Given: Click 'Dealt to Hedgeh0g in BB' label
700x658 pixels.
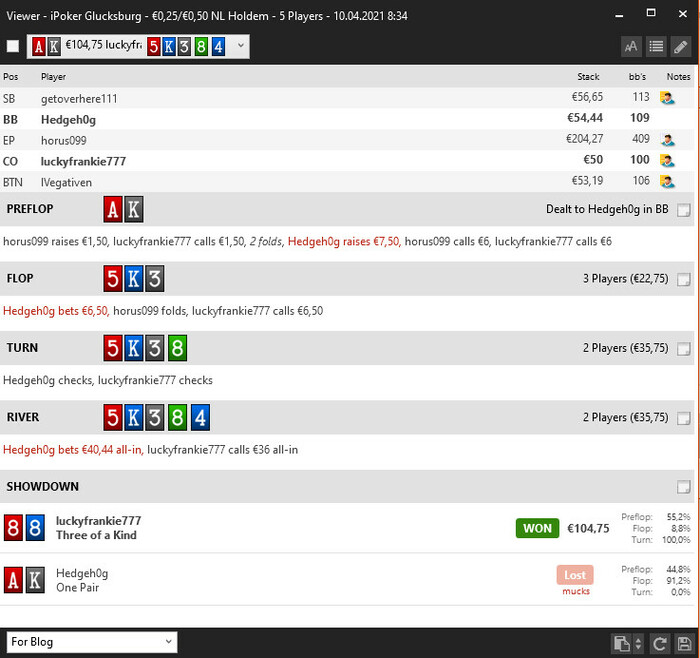Looking at the screenshot, I should [607, 209].
